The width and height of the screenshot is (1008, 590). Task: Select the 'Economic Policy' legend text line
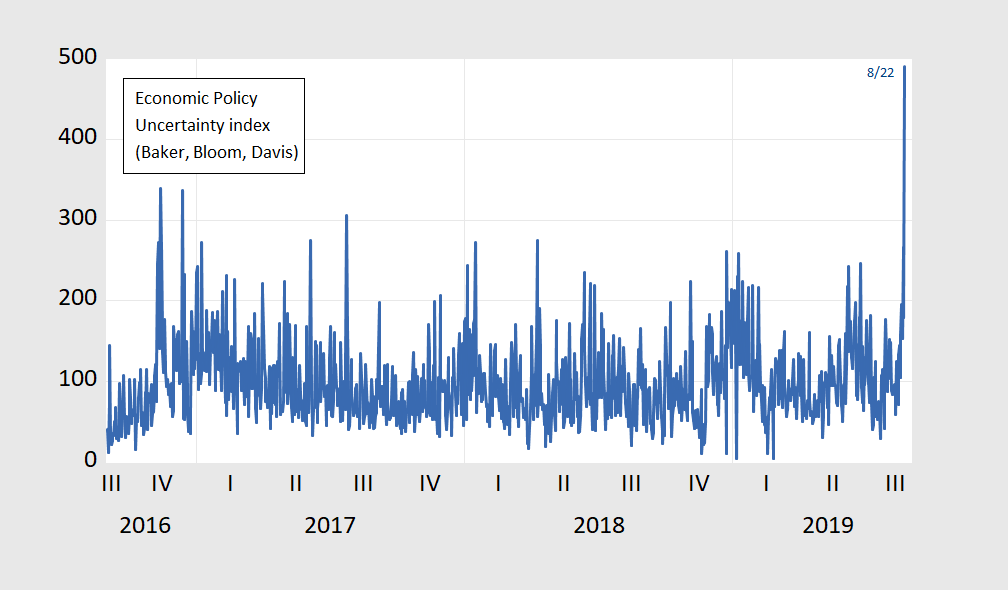click(196, 98)
